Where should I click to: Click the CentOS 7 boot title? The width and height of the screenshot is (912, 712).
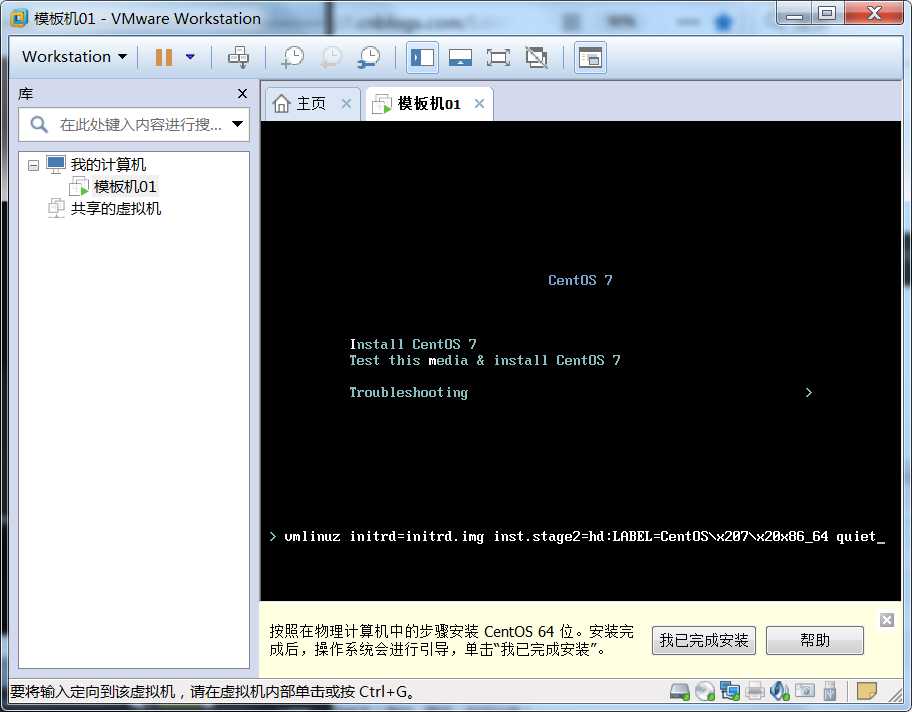tap(580, 280)
